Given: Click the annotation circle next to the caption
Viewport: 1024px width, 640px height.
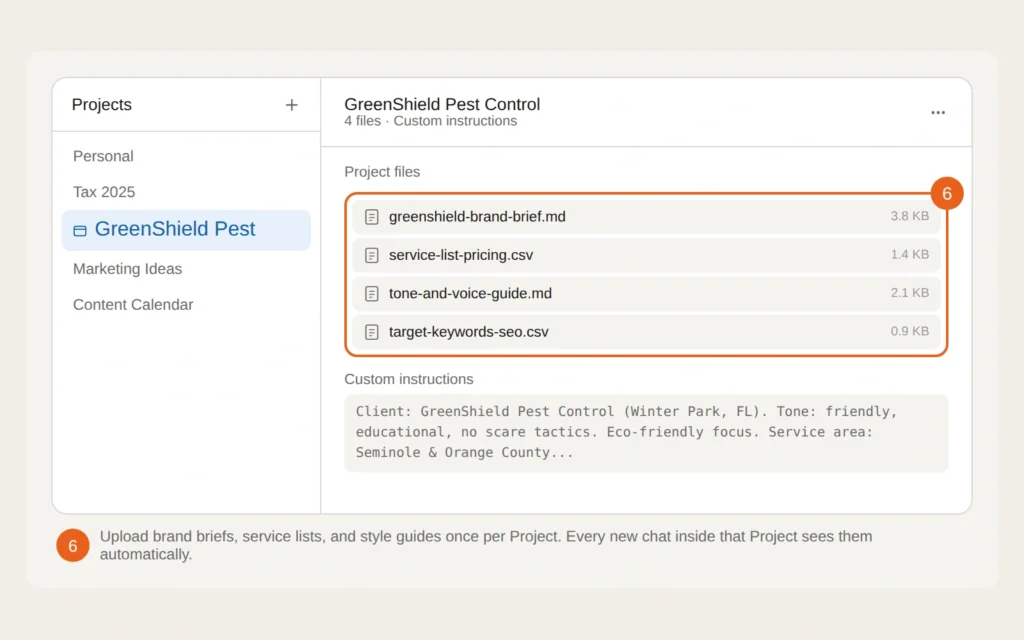Looking at the screenshot, I should 72,545.
